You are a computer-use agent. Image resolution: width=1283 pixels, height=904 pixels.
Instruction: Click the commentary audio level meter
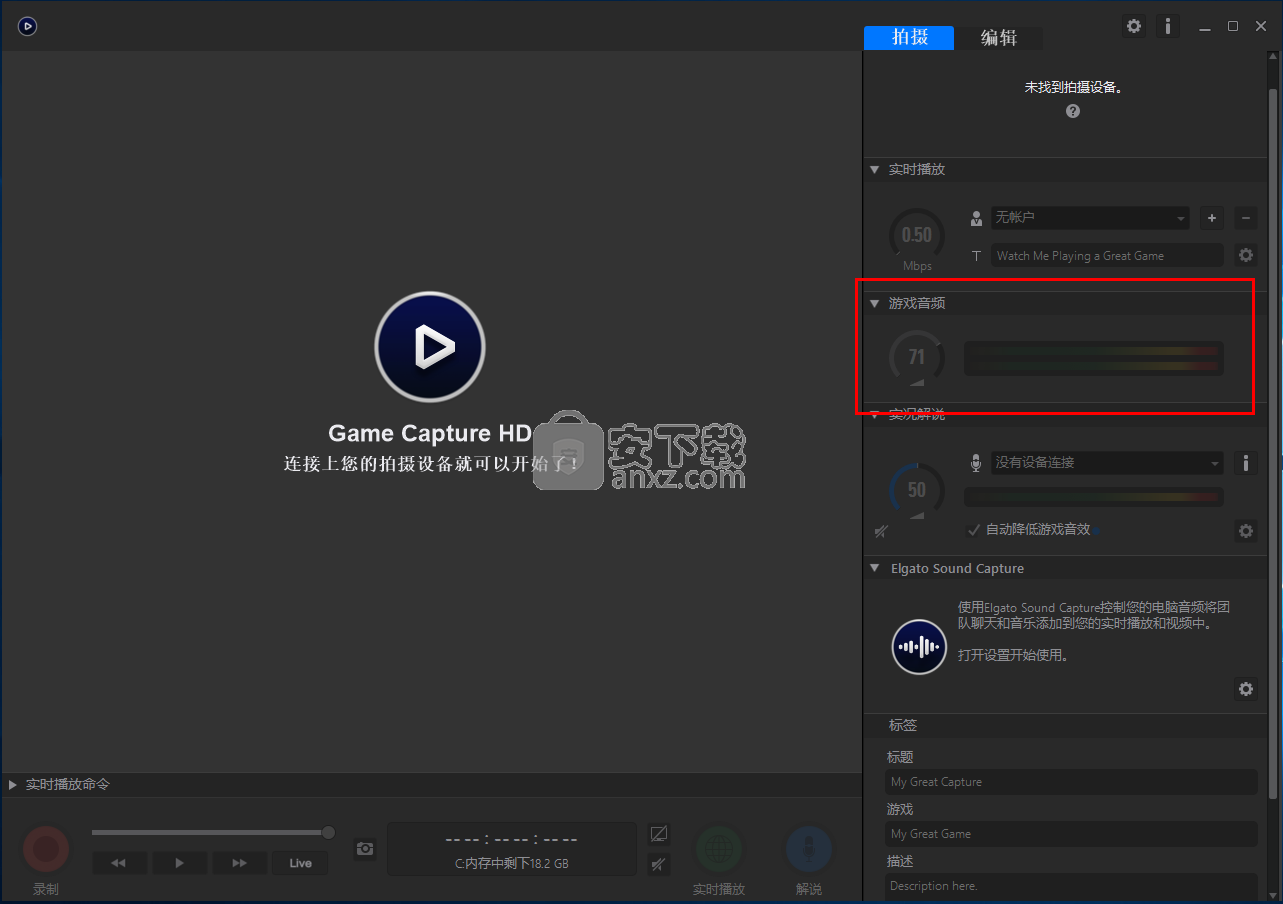(x=1093, y=497)
